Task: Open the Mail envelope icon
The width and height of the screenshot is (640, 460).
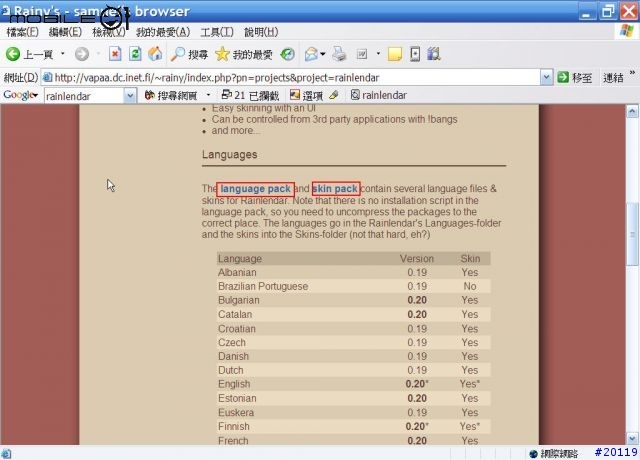Action: [311, 54]
